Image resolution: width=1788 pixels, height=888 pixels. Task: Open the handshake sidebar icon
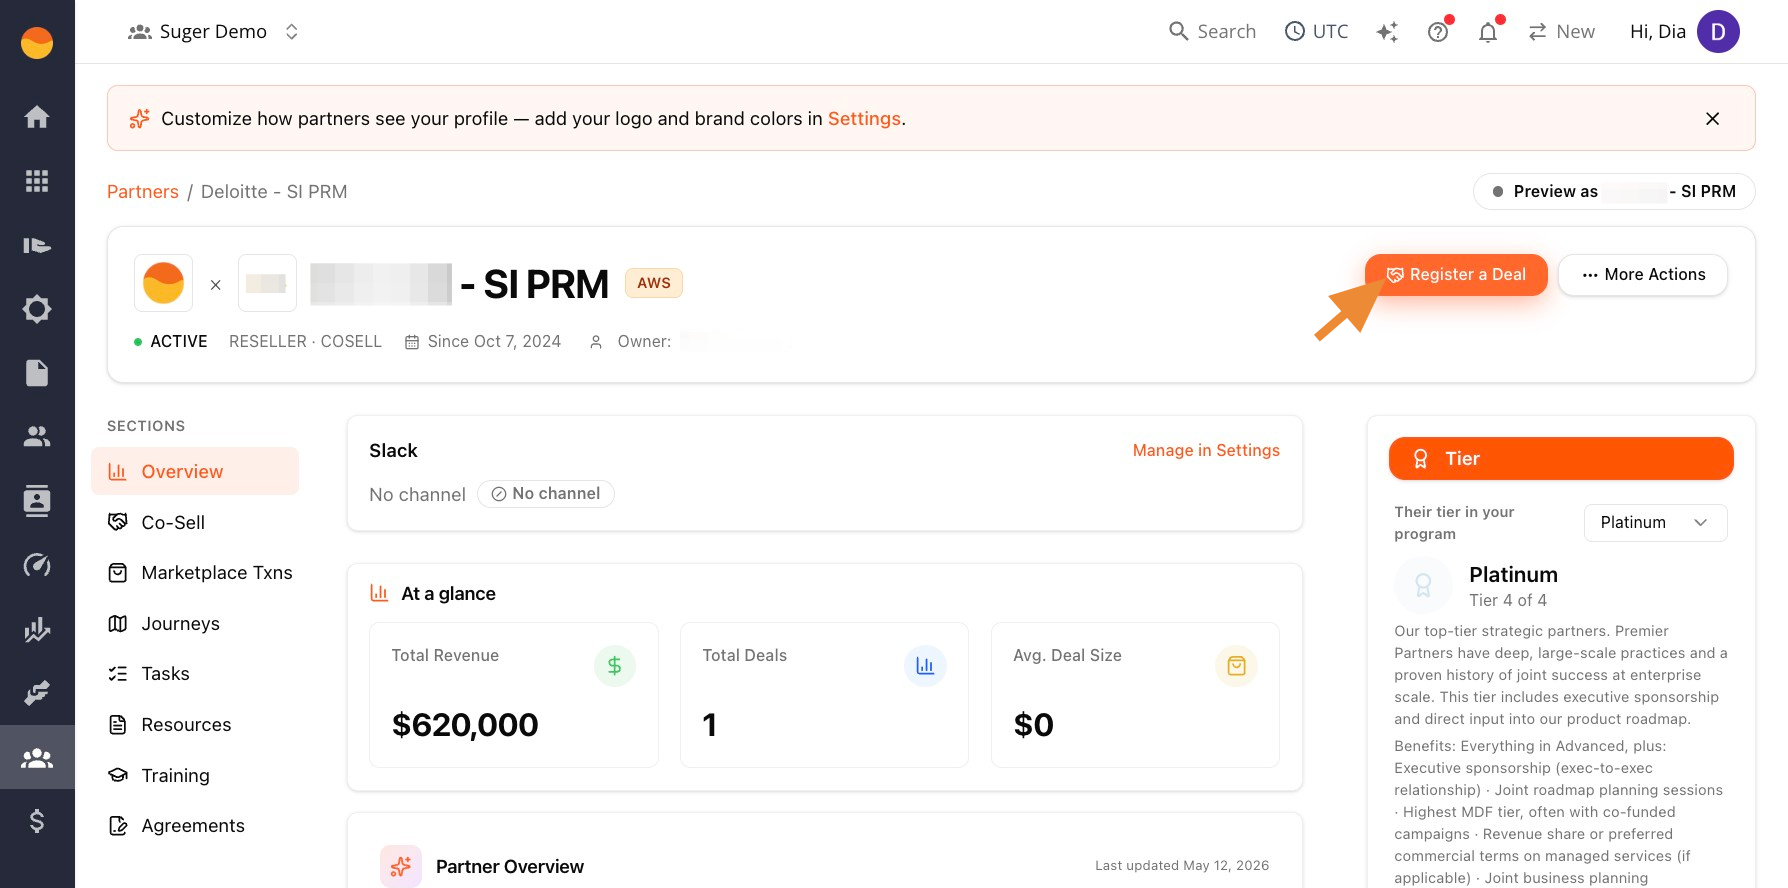[x=37, y=693]
